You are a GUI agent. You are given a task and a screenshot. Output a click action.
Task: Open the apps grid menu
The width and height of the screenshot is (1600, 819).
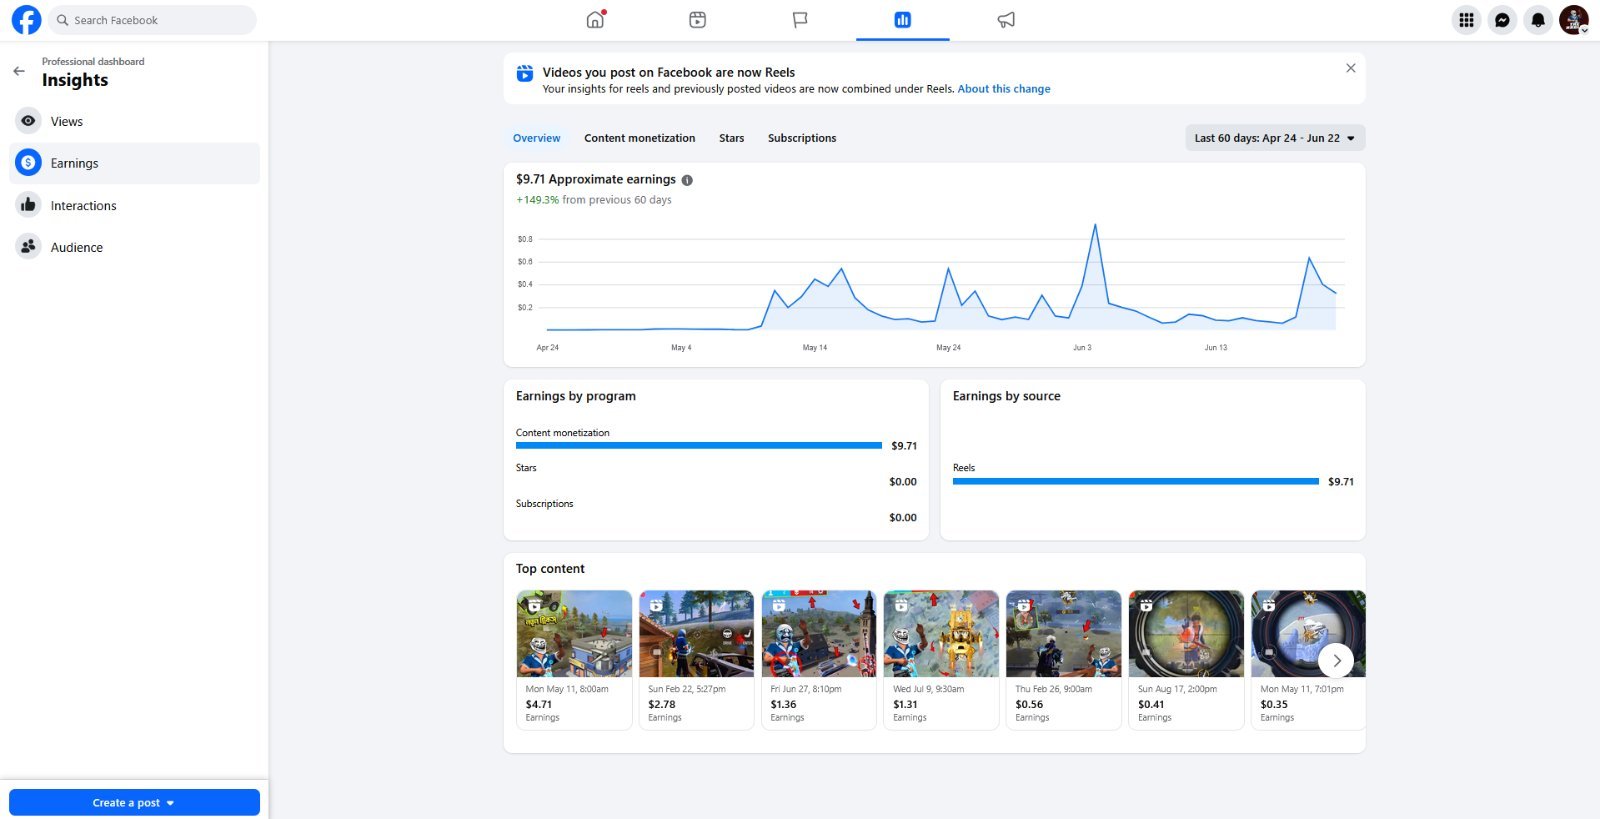click(x=1466, y=20)
